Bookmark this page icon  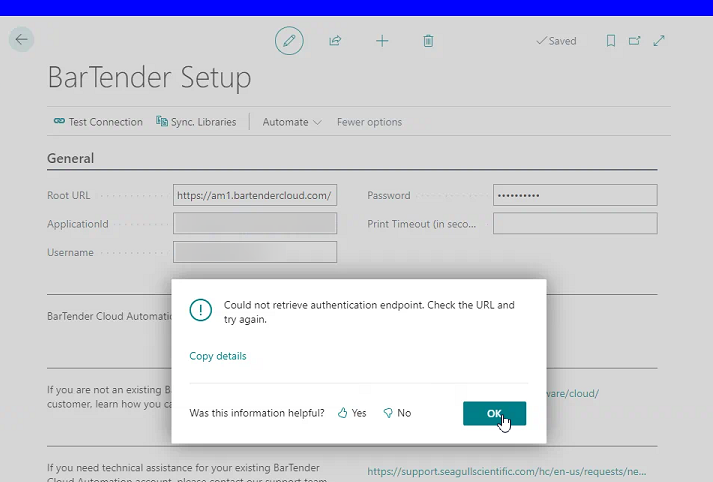point(611,41)
